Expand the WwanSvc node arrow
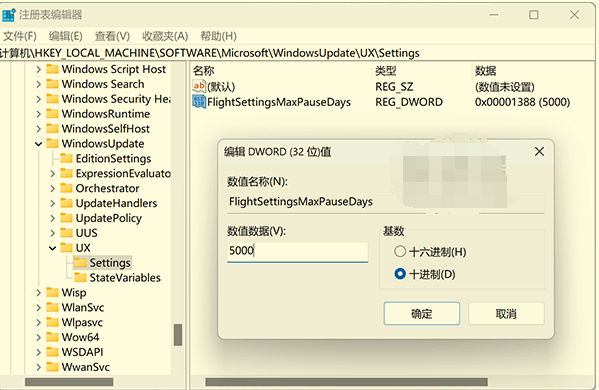The width and height of the screenshot is (599, 390). [x=38, y=367]
